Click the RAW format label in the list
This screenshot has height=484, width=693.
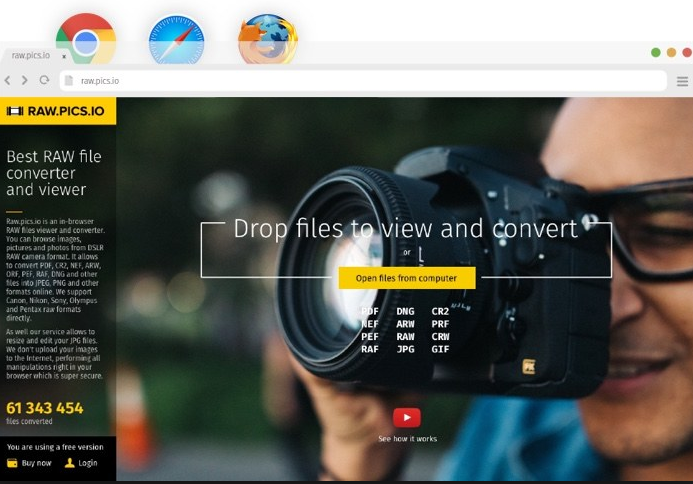click(x=405, y=336)
